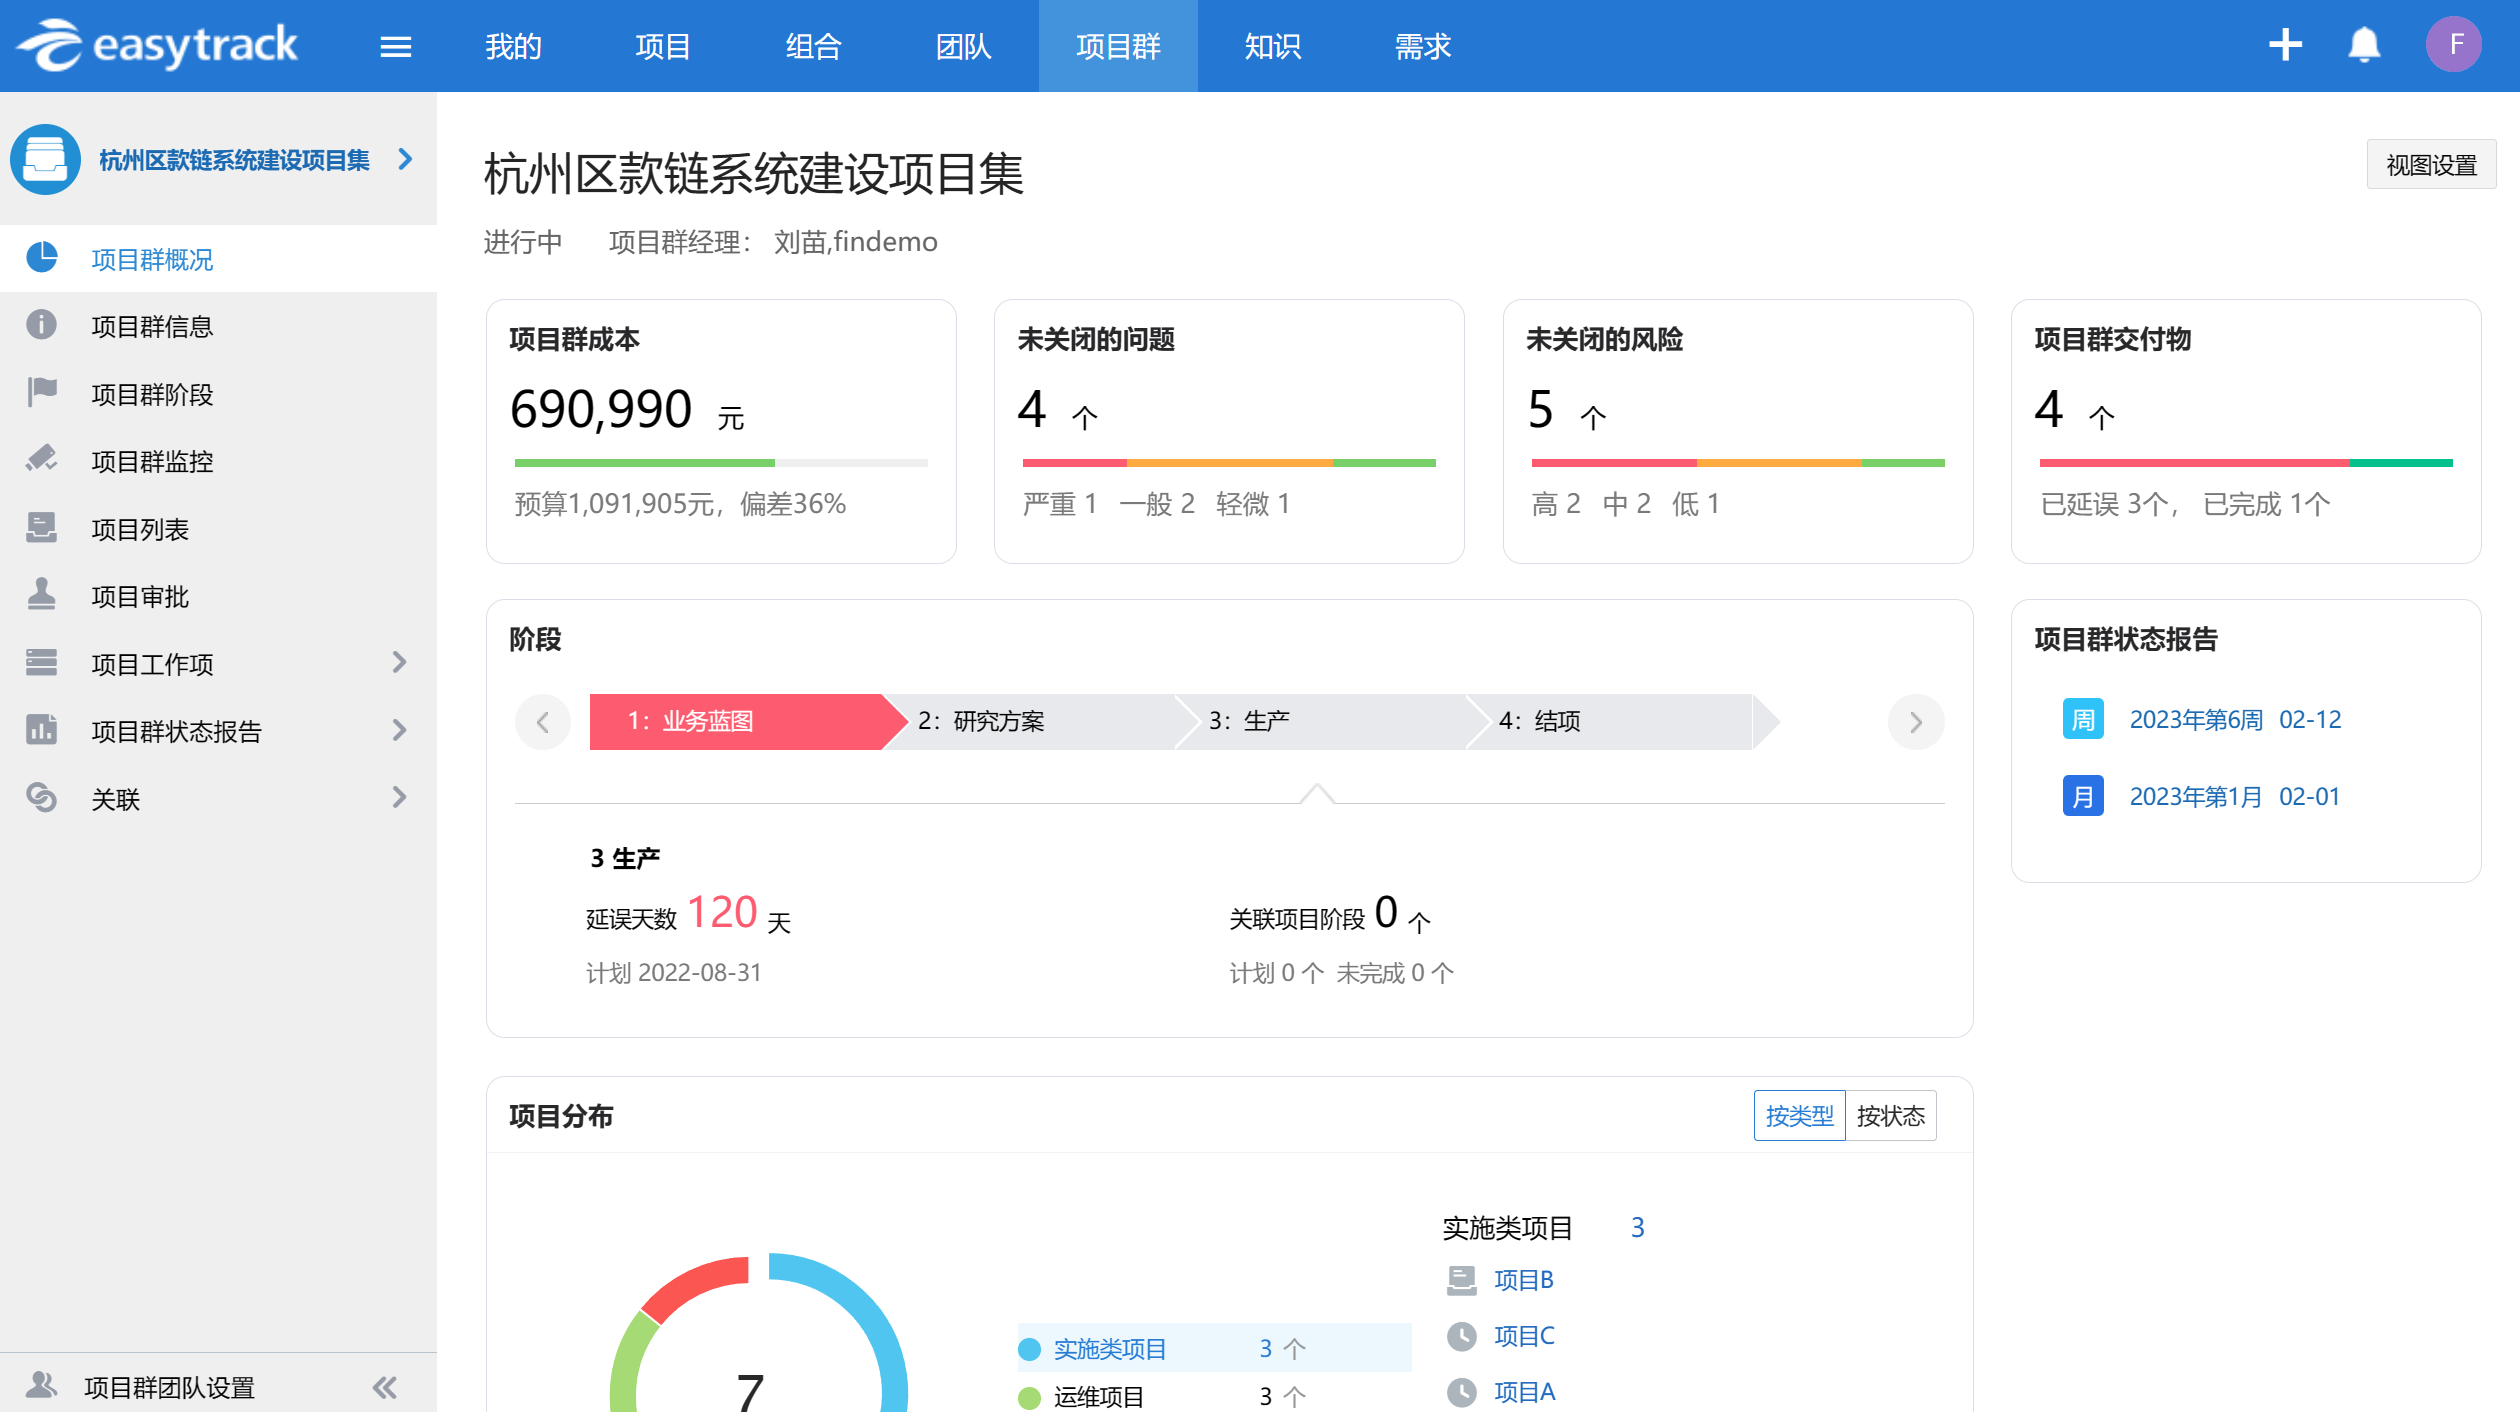
Task: Click the program set inbox icon
Action: 45,159
